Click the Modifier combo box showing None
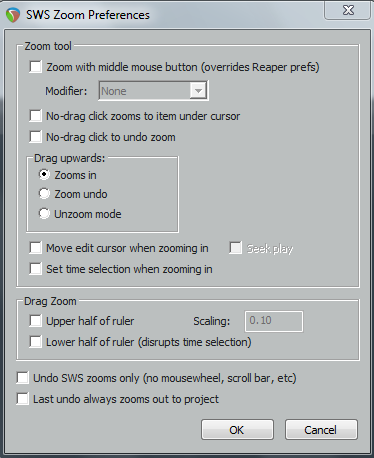374x458 pixels. click(x=154, y=91)
